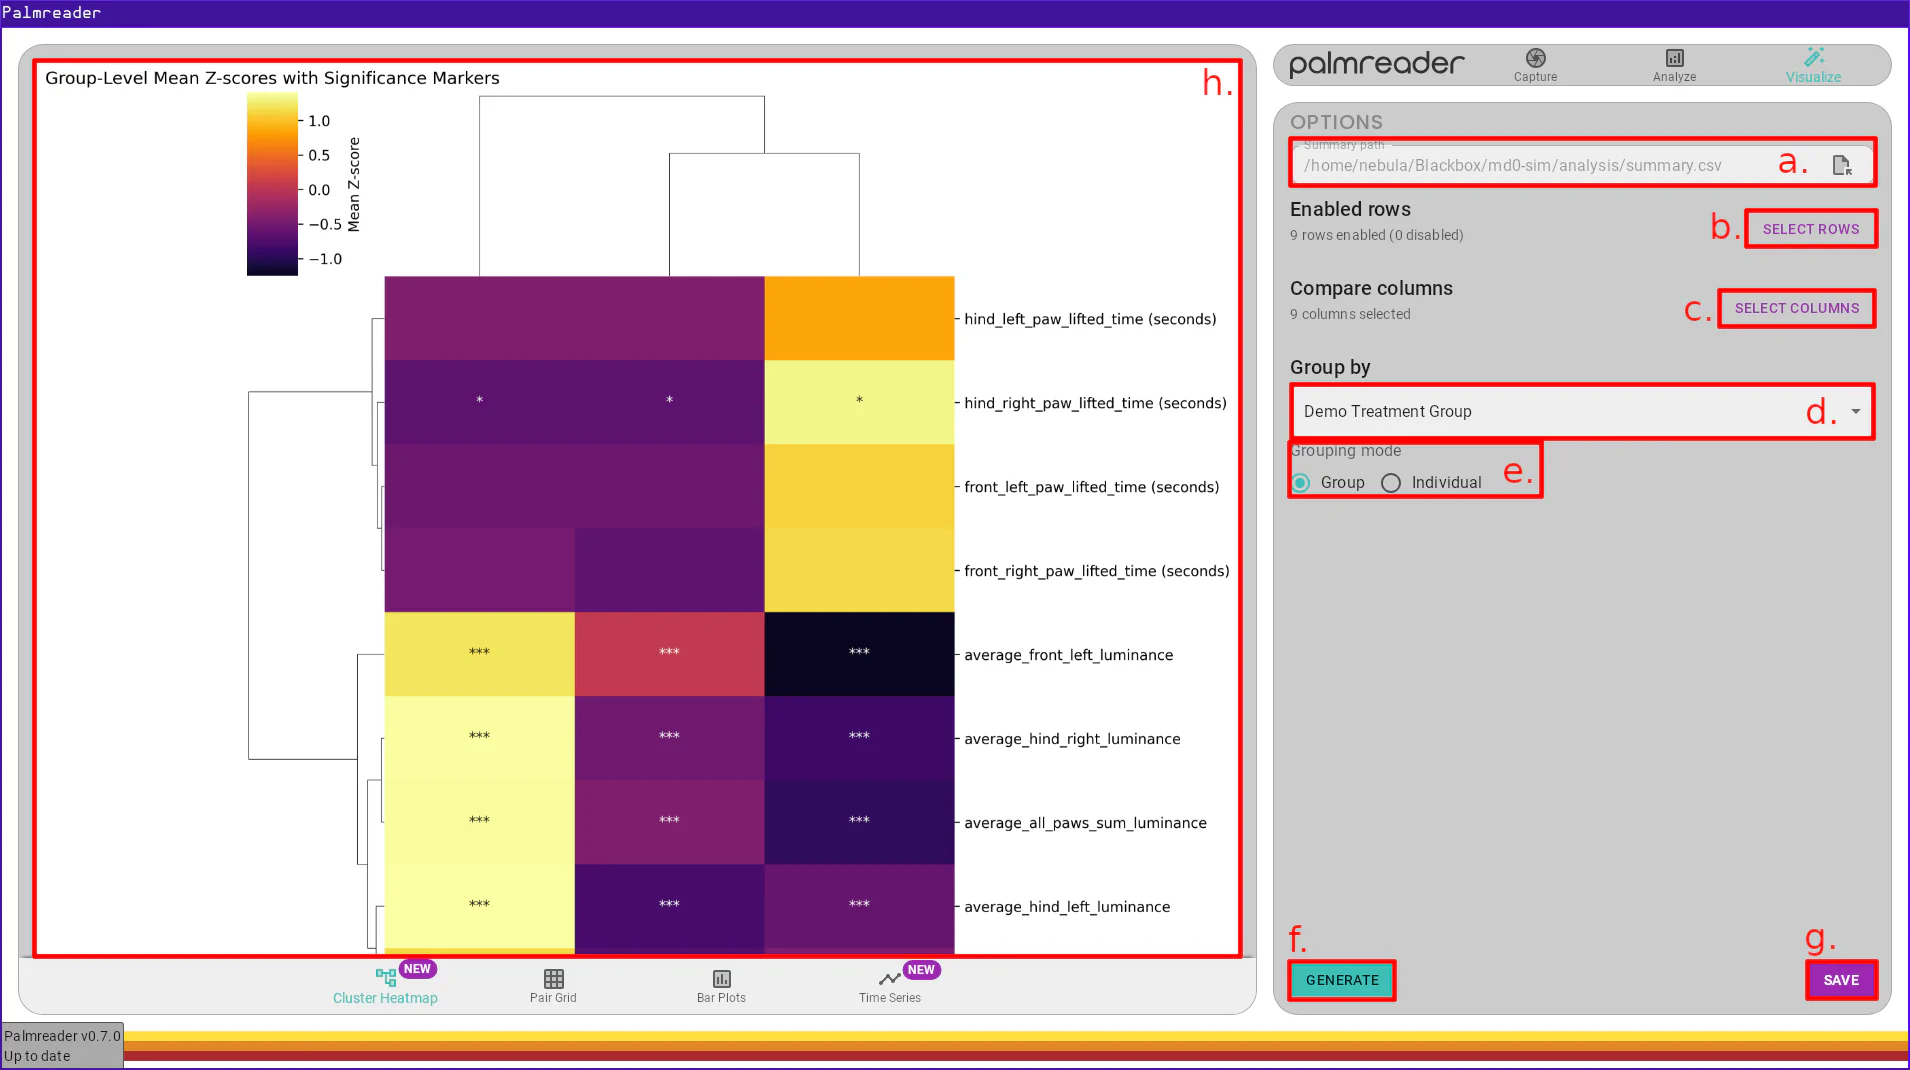
Task: Click the Time Series line chart icon
Action: point(888,979)
